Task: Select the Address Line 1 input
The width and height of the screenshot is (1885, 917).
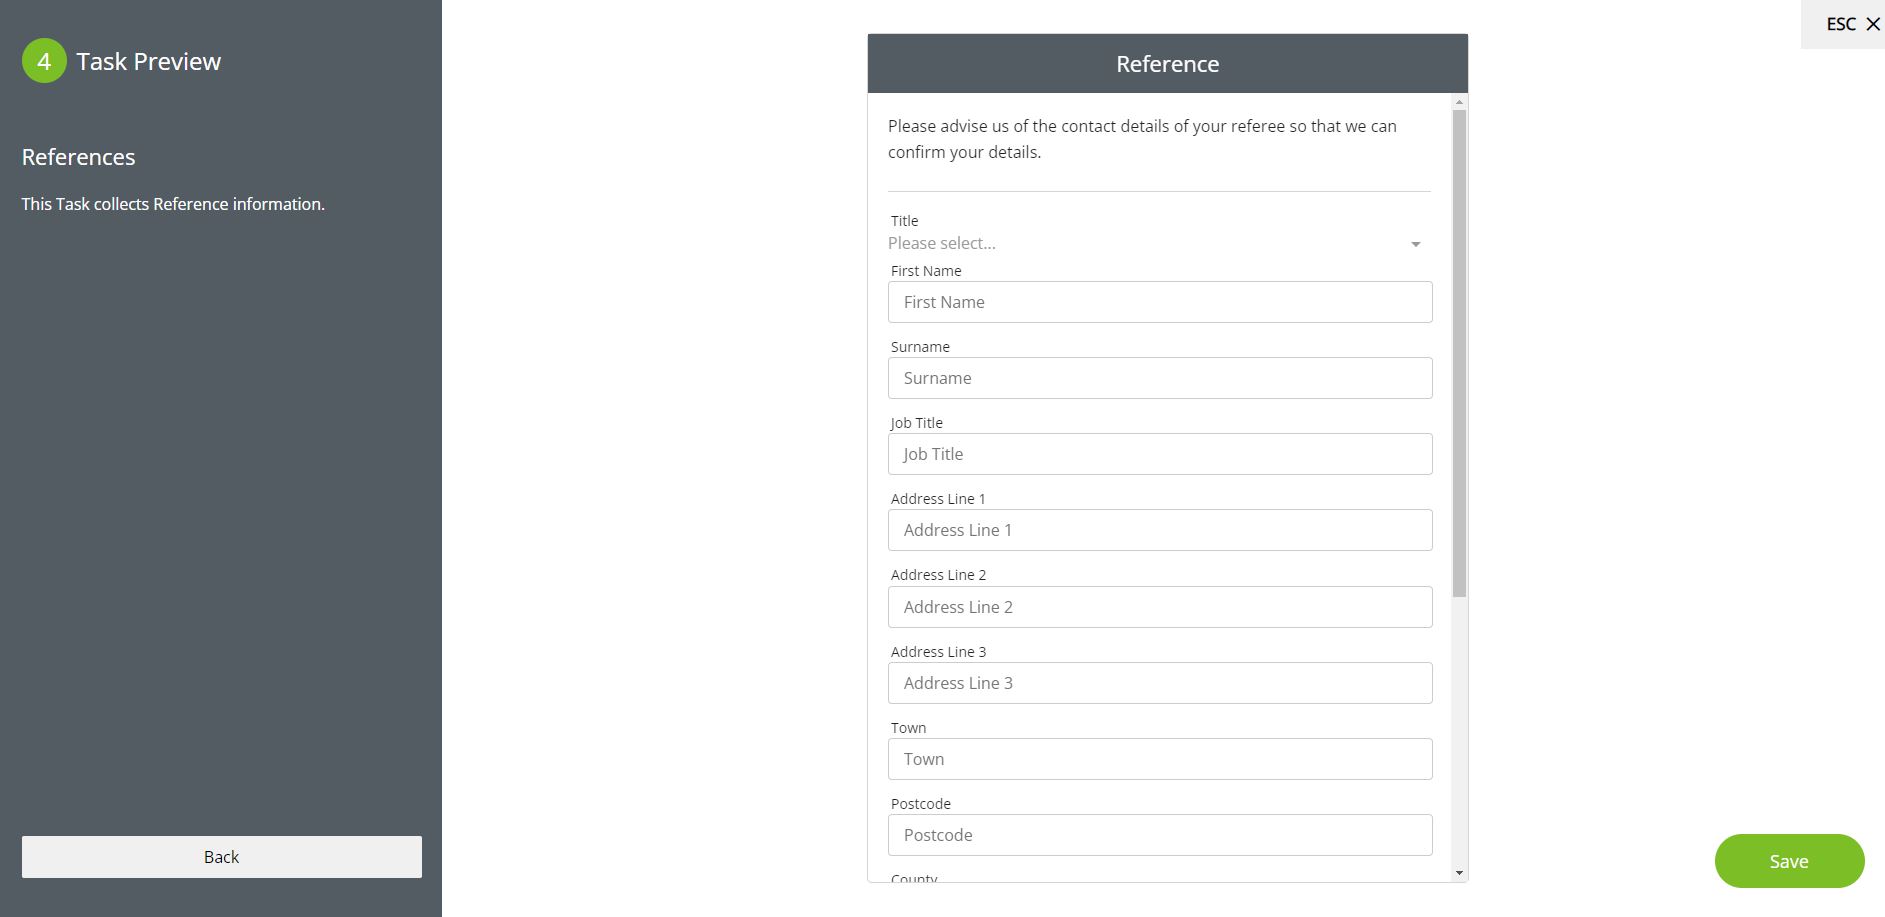Action: coord(1159,530)
